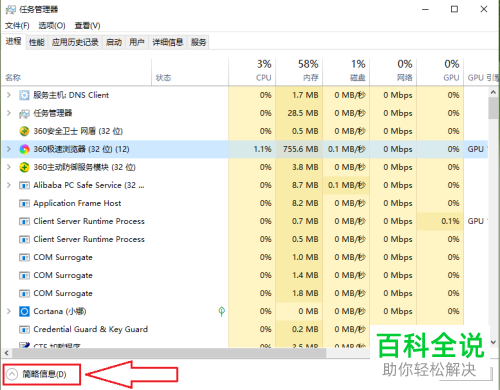This screenshot has width=500, height=390.
Task: Expand the 任务管理器 process row
Action: [9, 113]
